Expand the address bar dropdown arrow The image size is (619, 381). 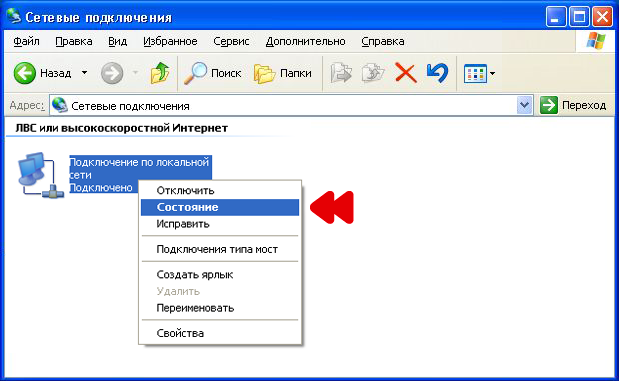pyautogui.click(x=524, y=105)
